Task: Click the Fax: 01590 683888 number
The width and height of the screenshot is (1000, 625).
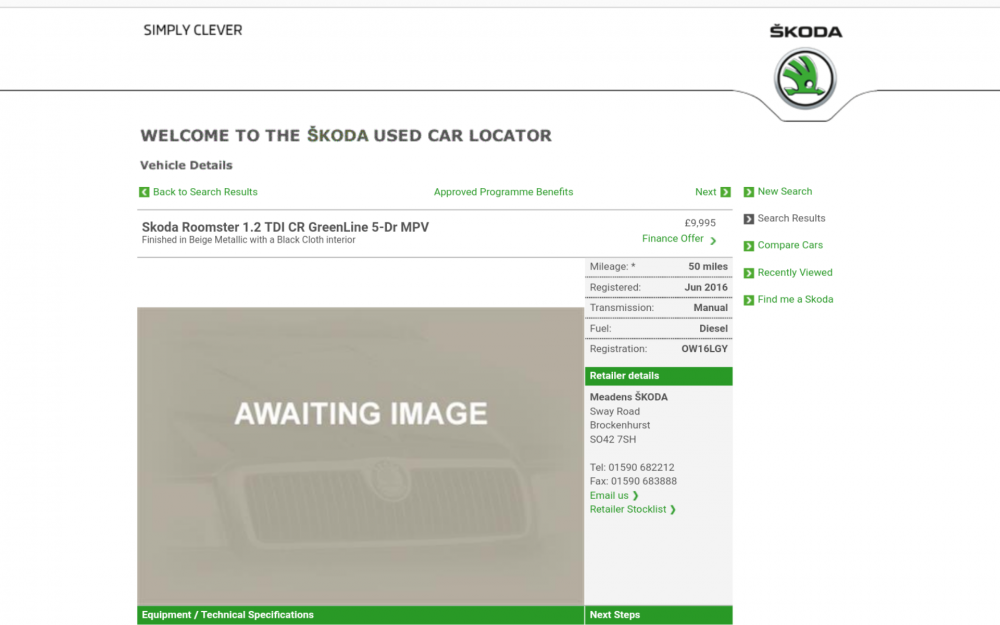Action: [x=633, y=482]
